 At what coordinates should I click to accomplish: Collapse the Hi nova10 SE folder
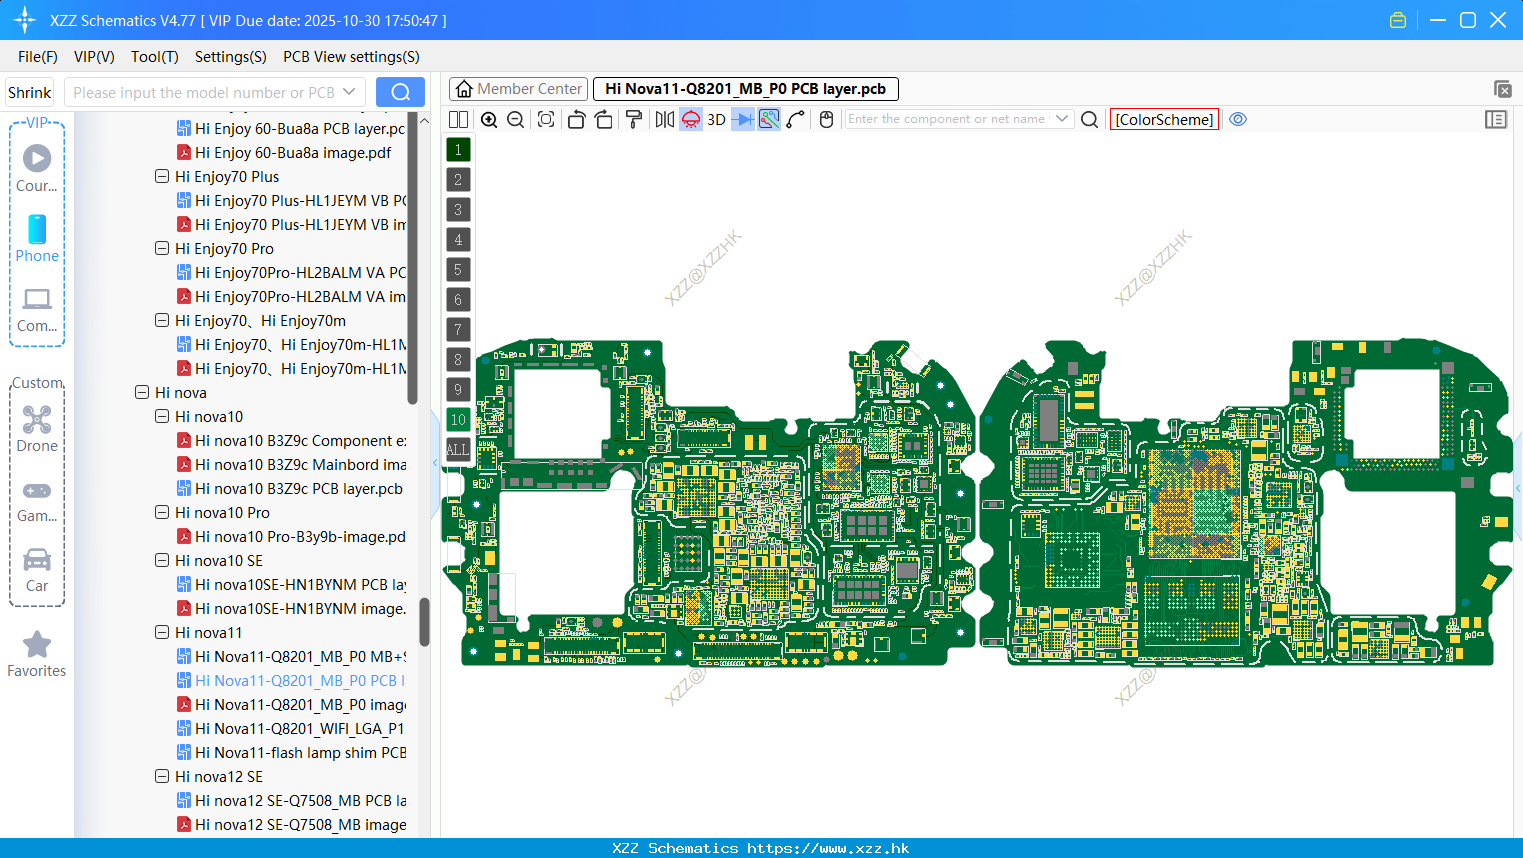pyautogui.click(x=162, y=560)
